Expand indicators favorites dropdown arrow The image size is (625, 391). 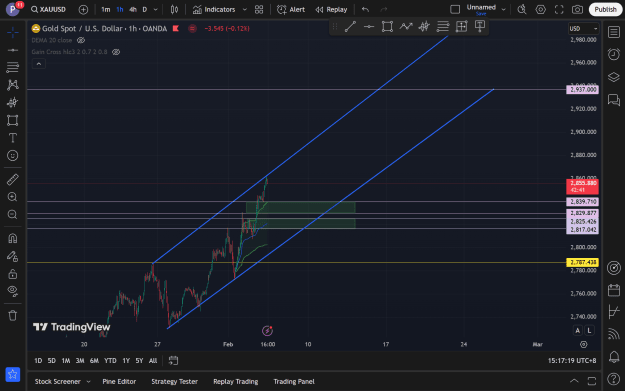click(x=245, y=10)
